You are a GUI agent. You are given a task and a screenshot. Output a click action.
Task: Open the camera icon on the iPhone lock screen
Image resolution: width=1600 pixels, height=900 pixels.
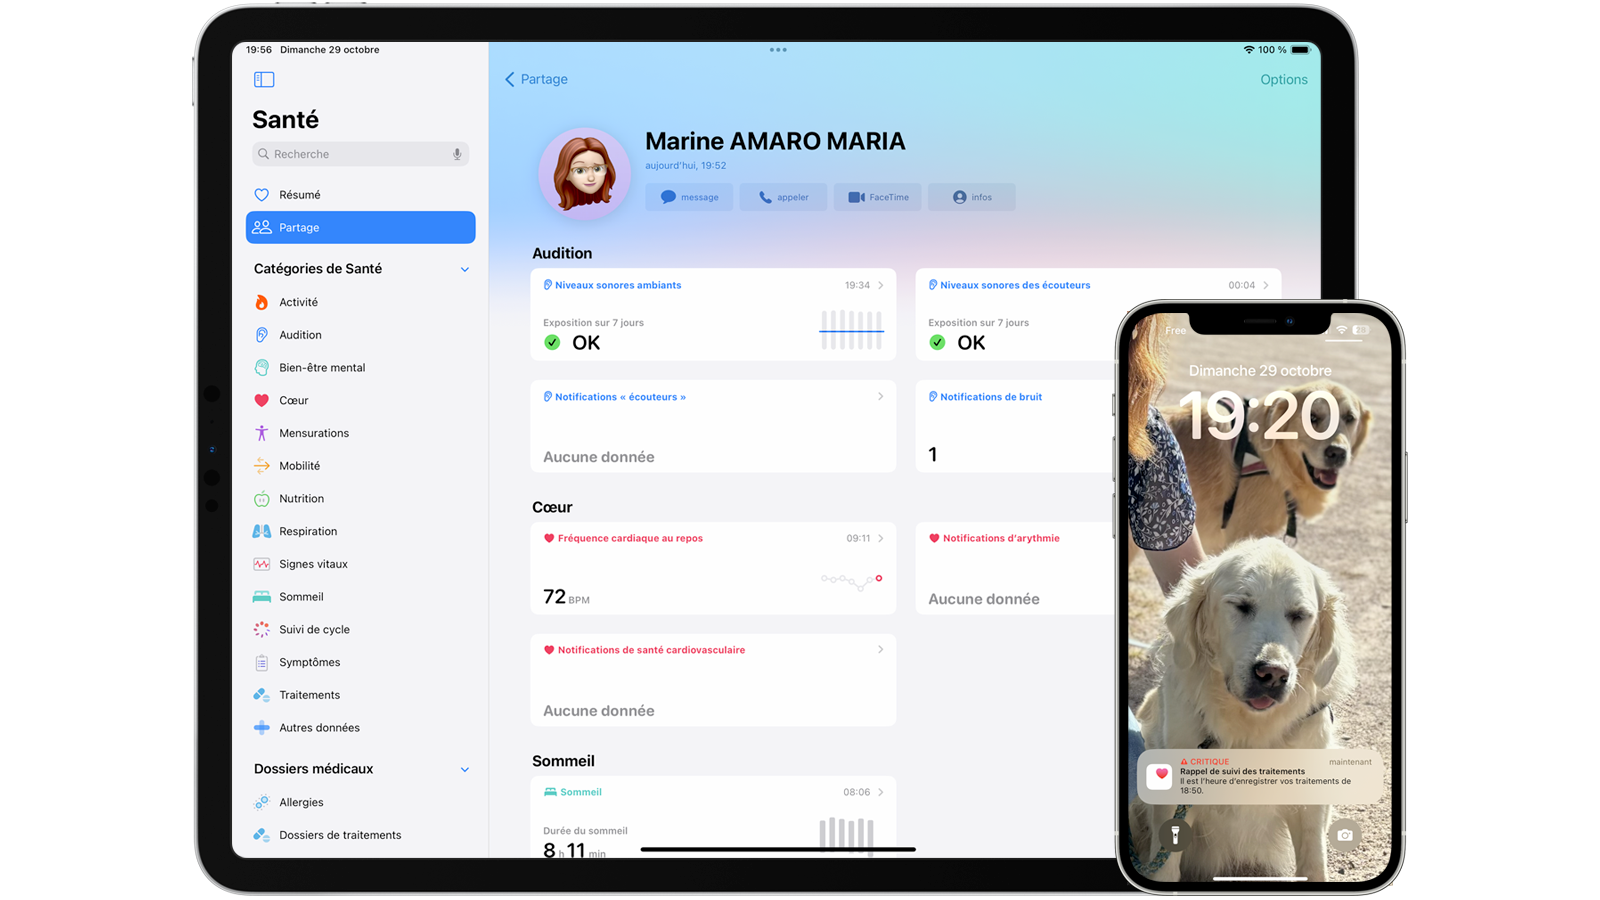tap(1345, 835)
